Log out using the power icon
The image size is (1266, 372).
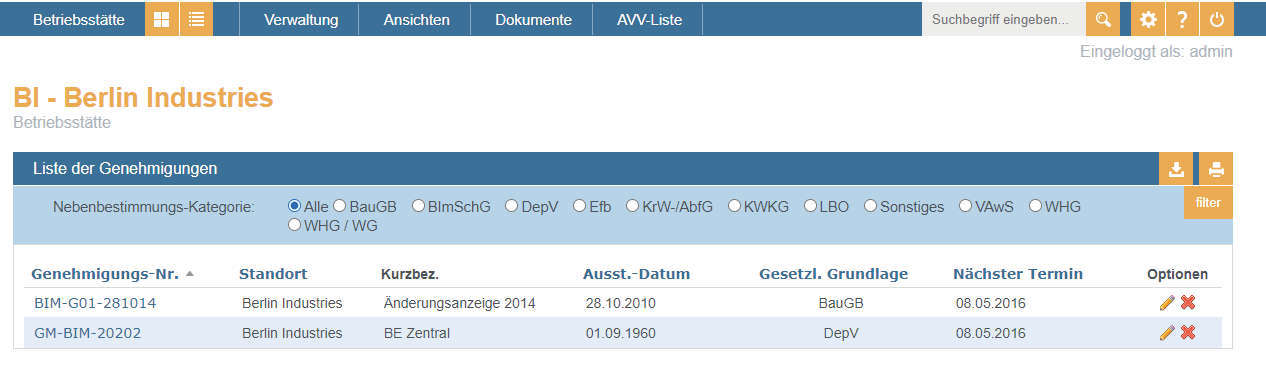[x=1216, y=19]
